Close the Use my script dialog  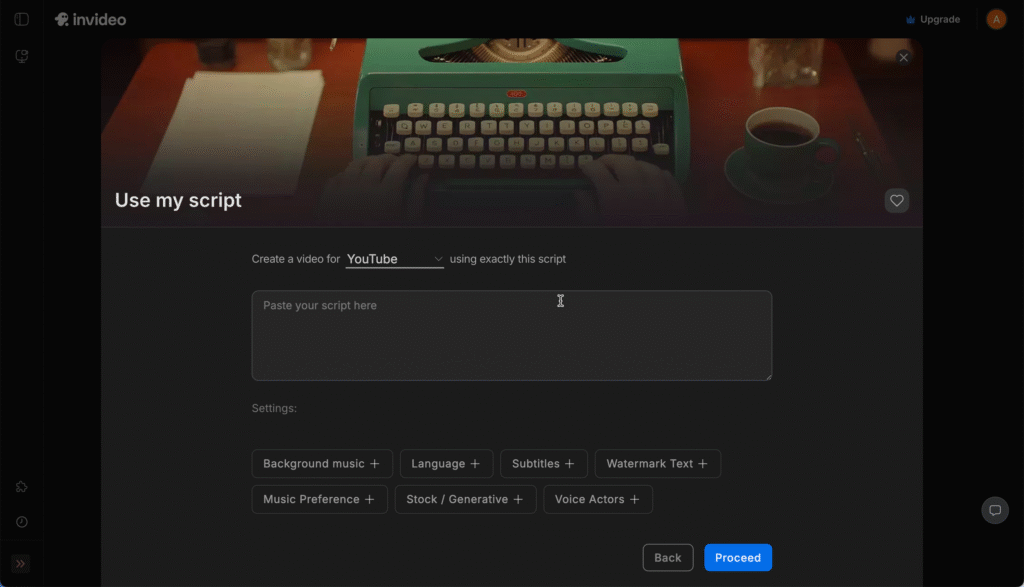(904, 58)
